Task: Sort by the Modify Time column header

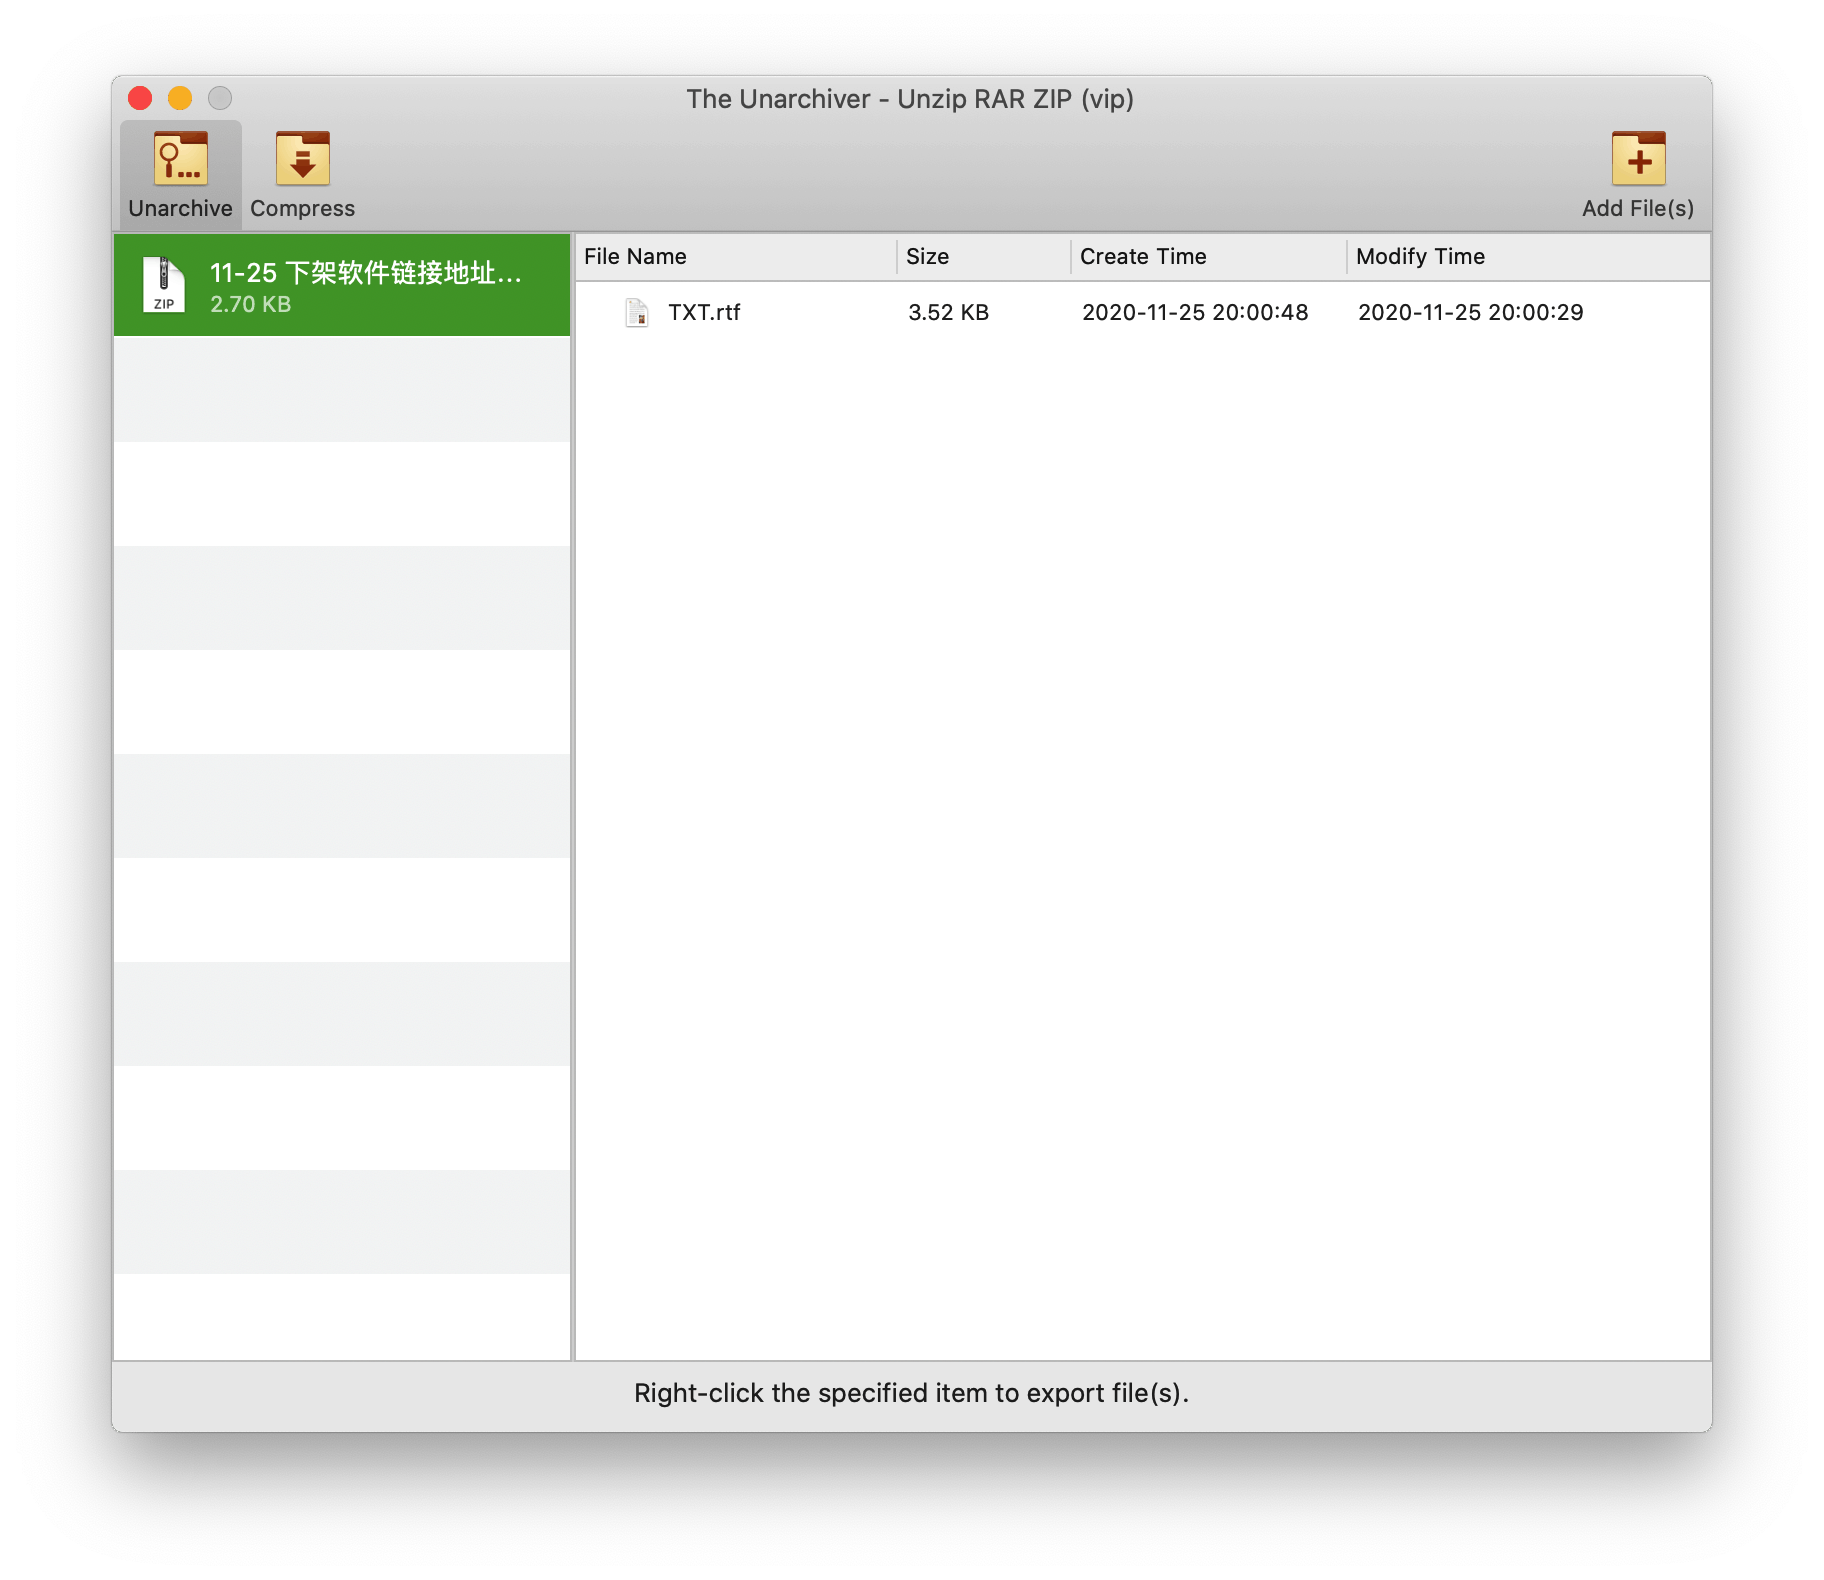Action: 1420,257
